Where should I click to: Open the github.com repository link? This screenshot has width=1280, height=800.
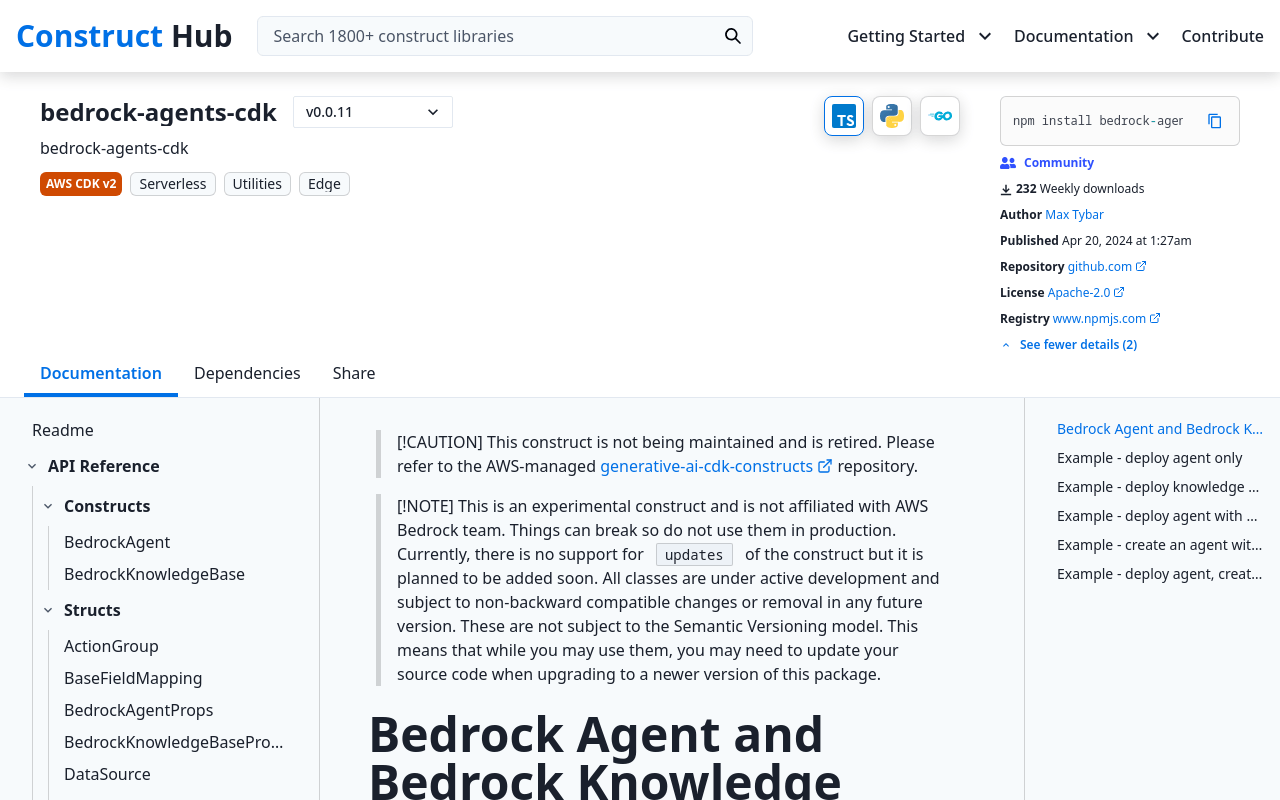tap(1100, 267)
